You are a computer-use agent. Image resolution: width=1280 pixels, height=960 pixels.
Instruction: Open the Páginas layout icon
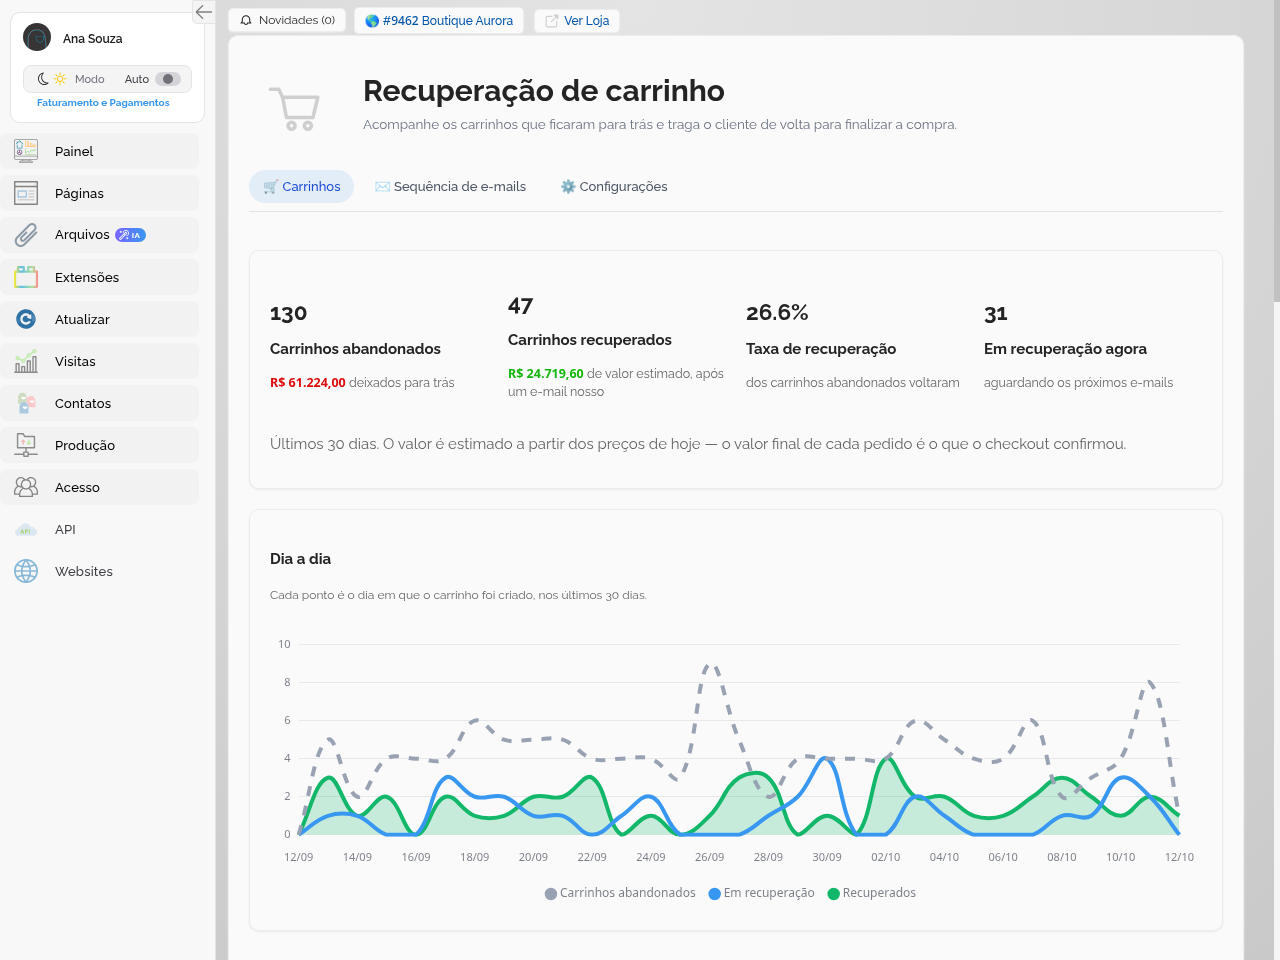26,193
